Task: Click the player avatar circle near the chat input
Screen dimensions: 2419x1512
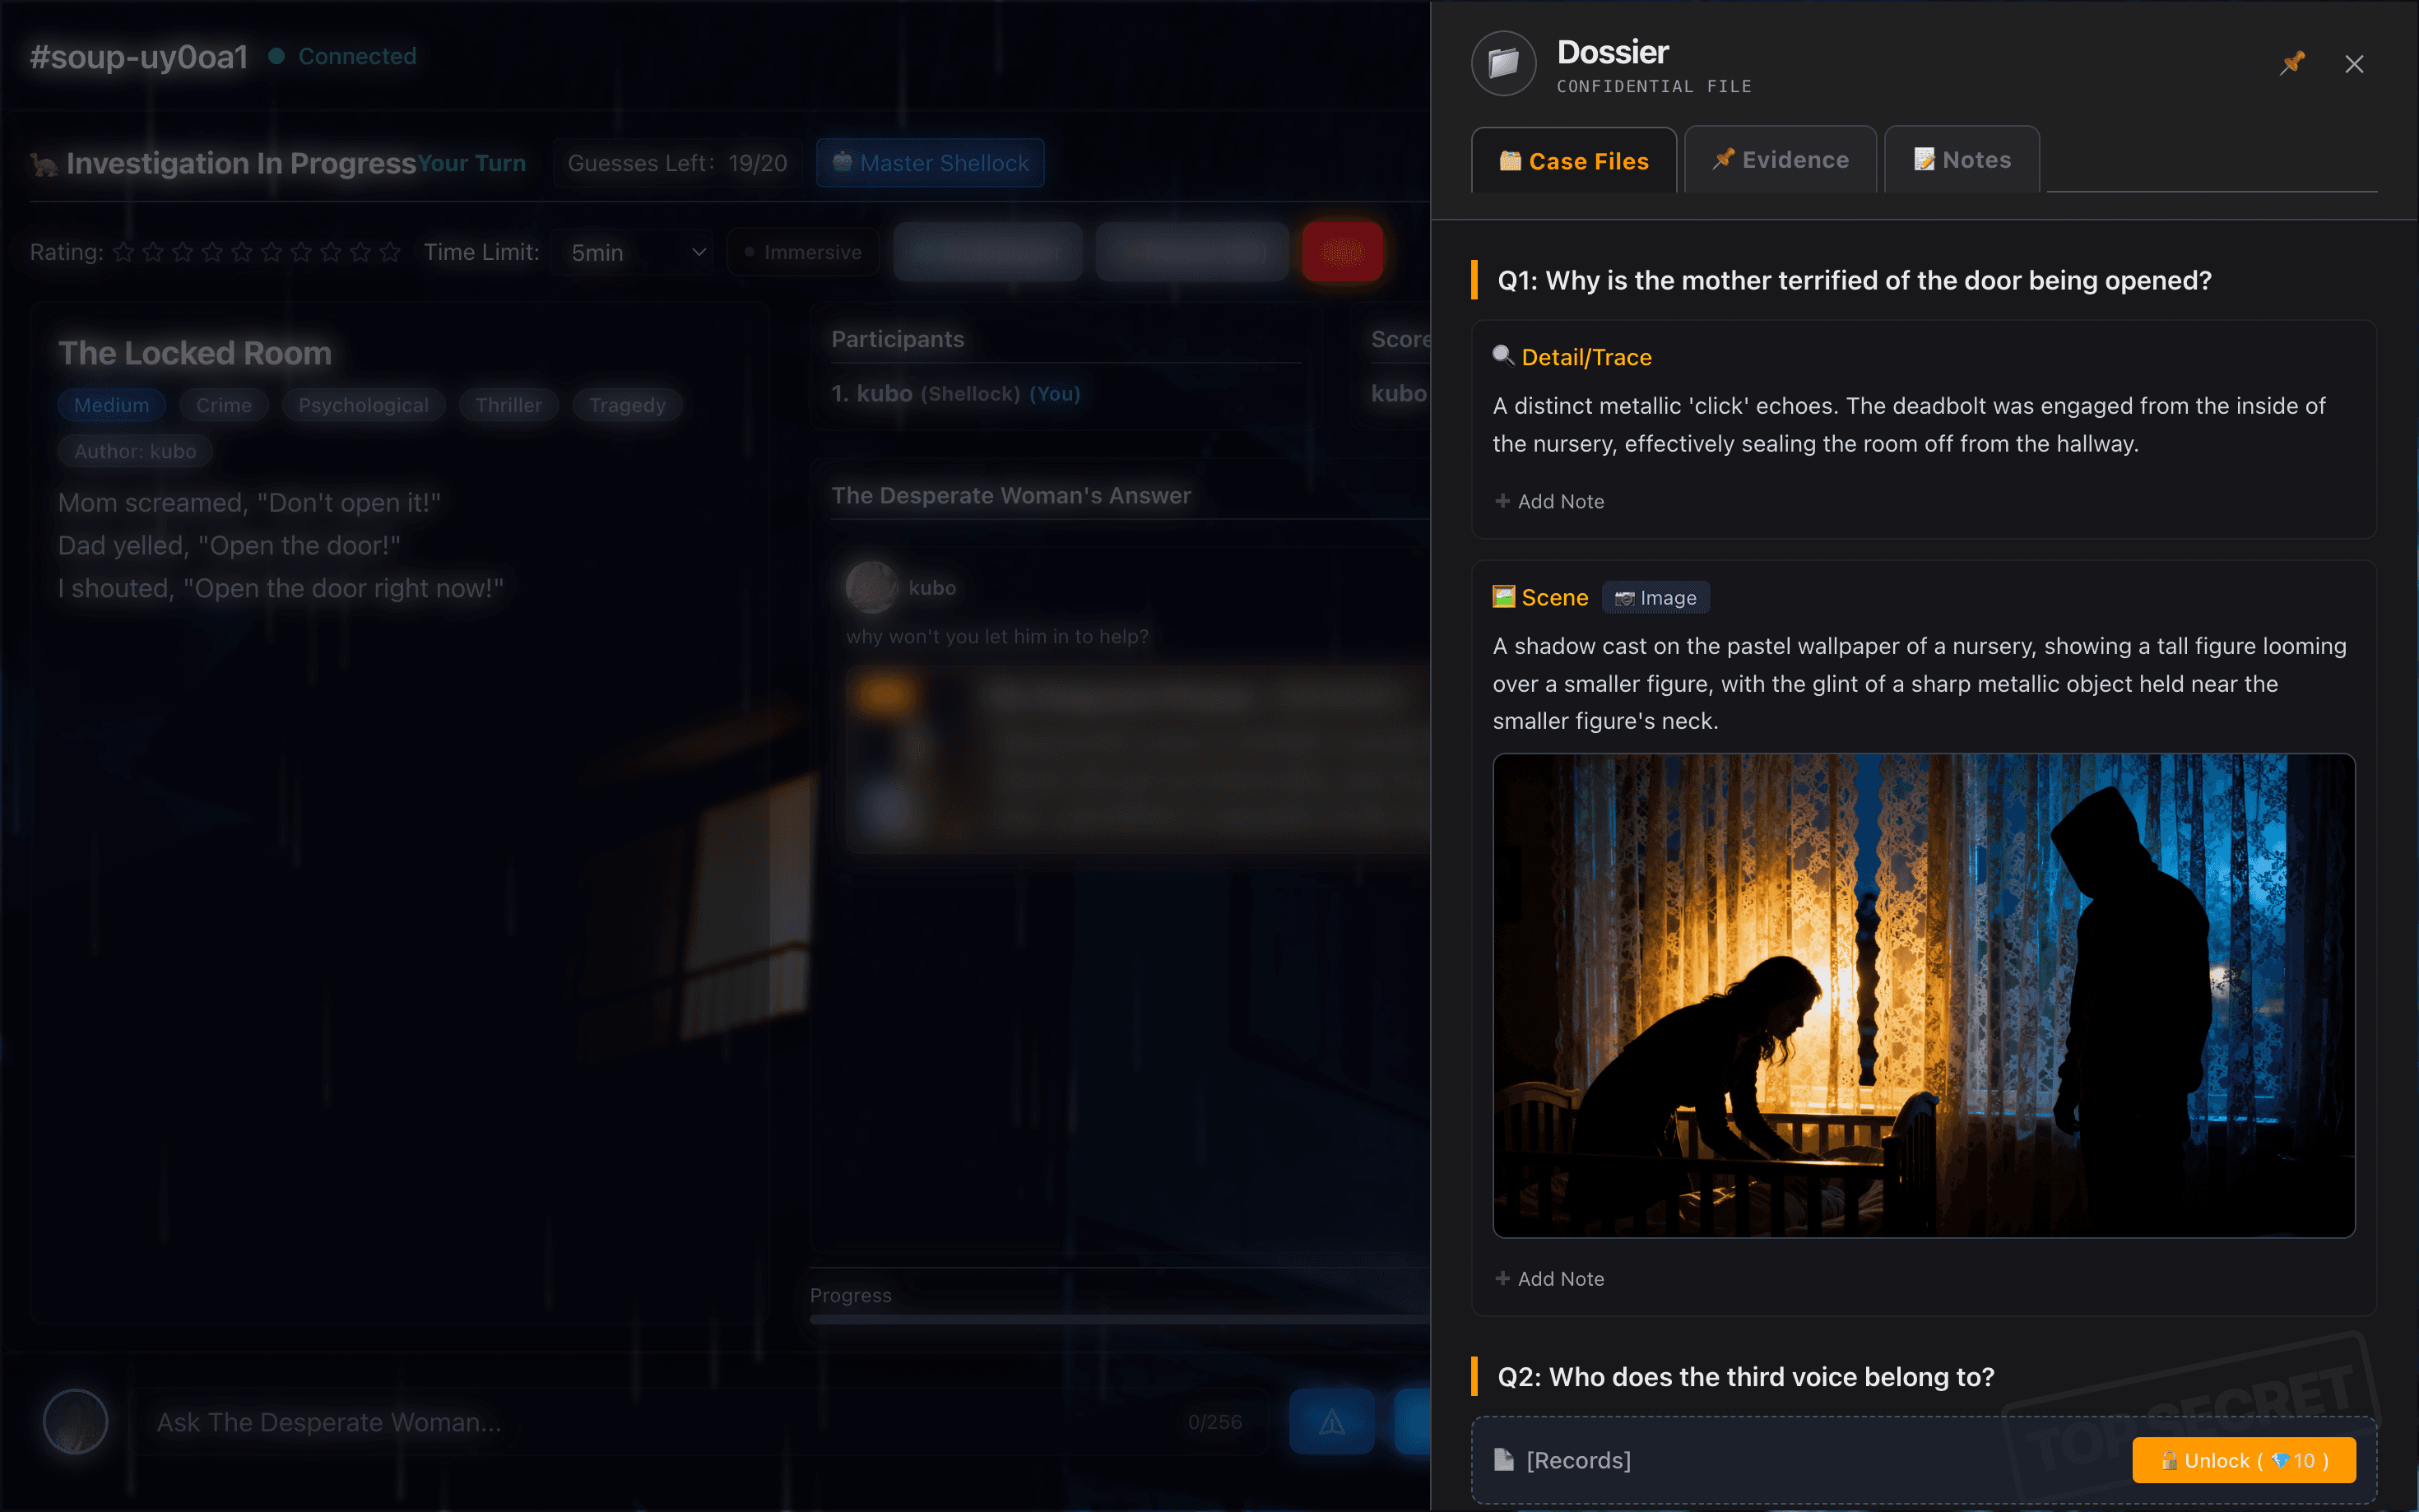Action: [x=75, y=1421]
